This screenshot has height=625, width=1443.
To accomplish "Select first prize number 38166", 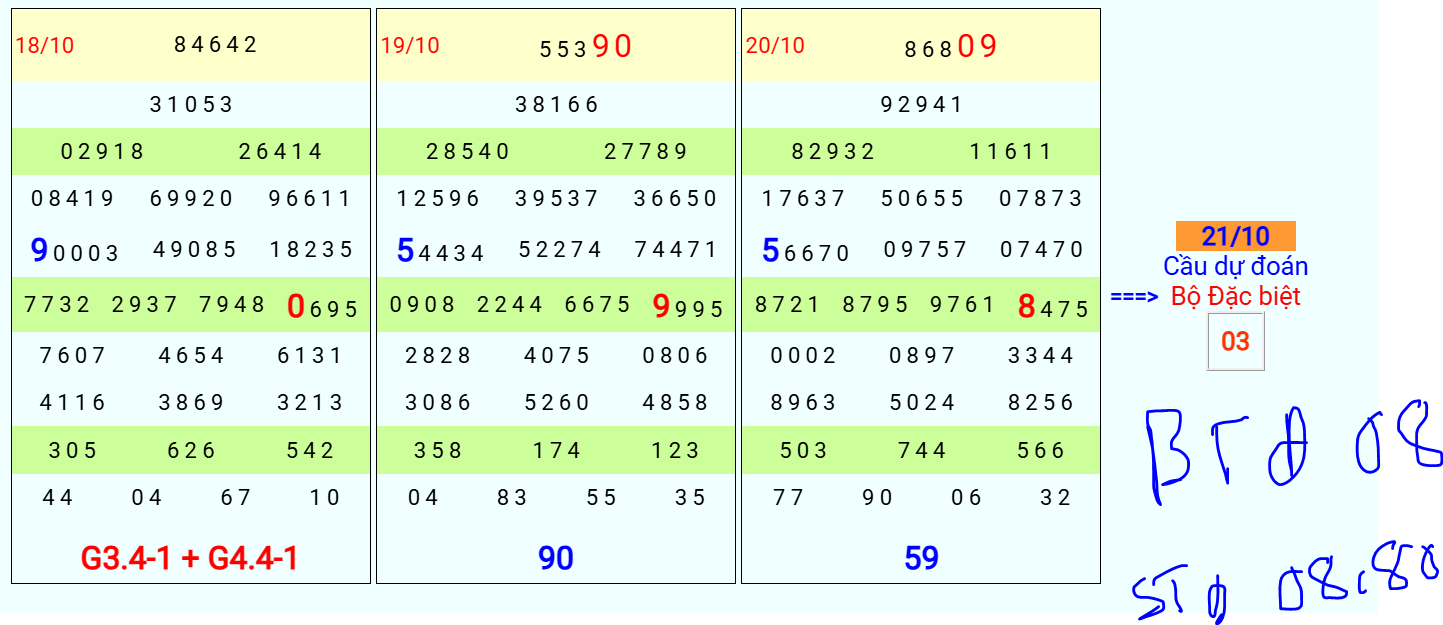I will (x=557, y=104).
